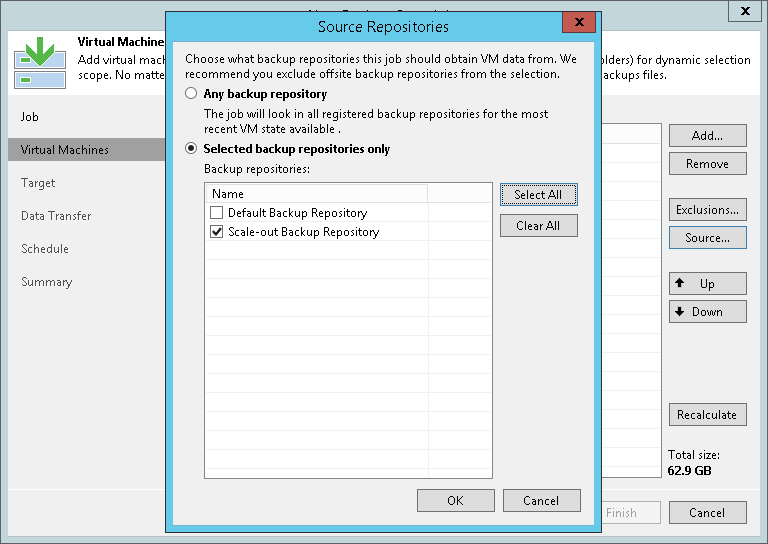Image resolution: width=768 pixels, height=544 pixels.
Task: Click the green arrow virtual machine icon
Action: [40, 63]
